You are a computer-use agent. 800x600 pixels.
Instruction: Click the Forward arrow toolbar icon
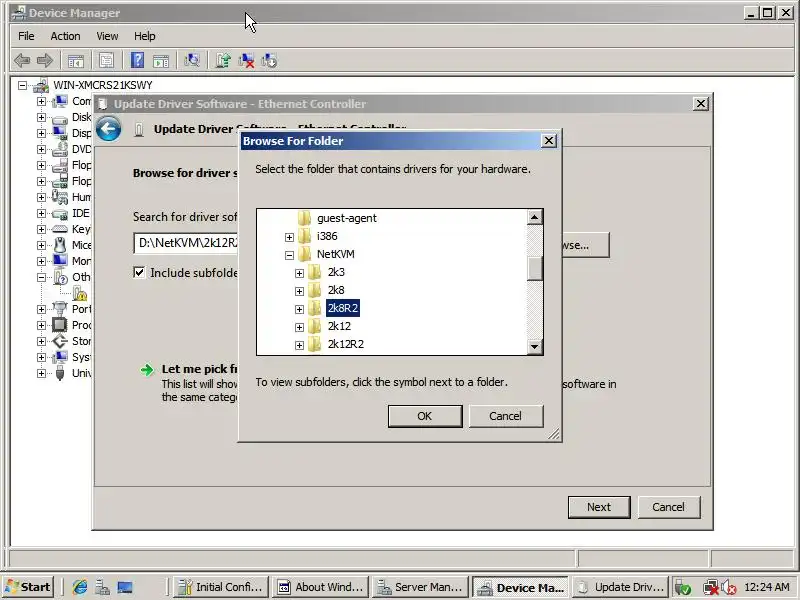(x=45, y=61)
